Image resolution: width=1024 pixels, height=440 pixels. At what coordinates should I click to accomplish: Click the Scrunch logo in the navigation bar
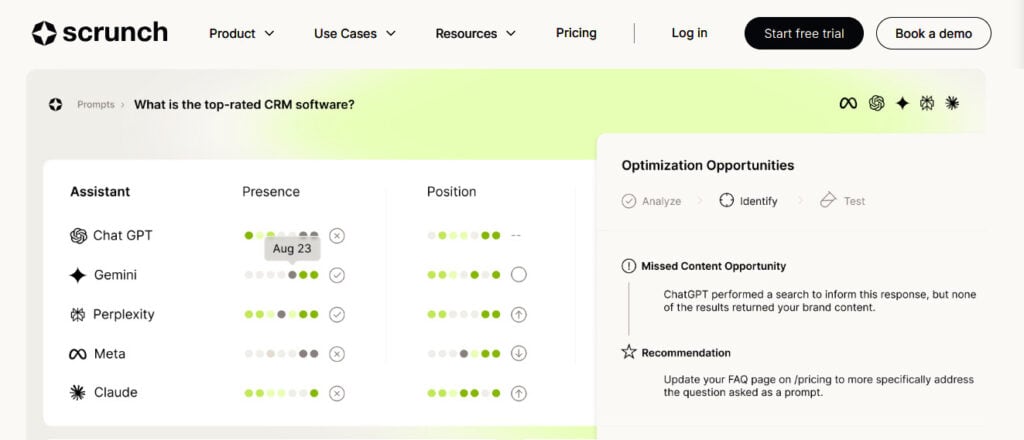coord(100,33)
